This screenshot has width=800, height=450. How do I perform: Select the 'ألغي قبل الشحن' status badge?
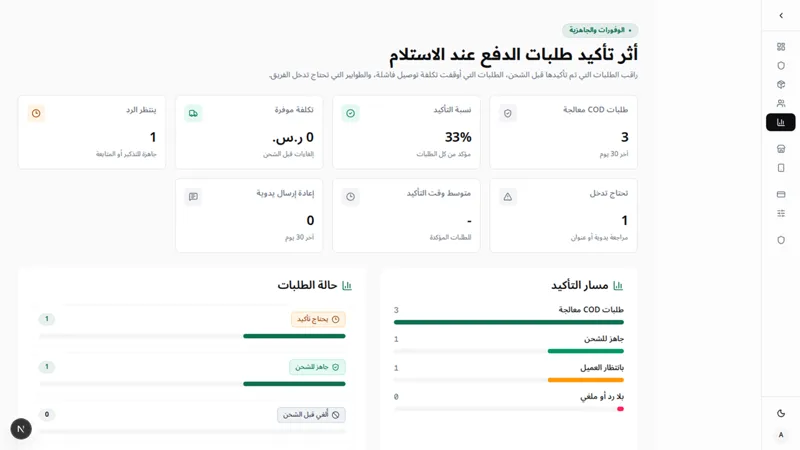pos(311,415)
